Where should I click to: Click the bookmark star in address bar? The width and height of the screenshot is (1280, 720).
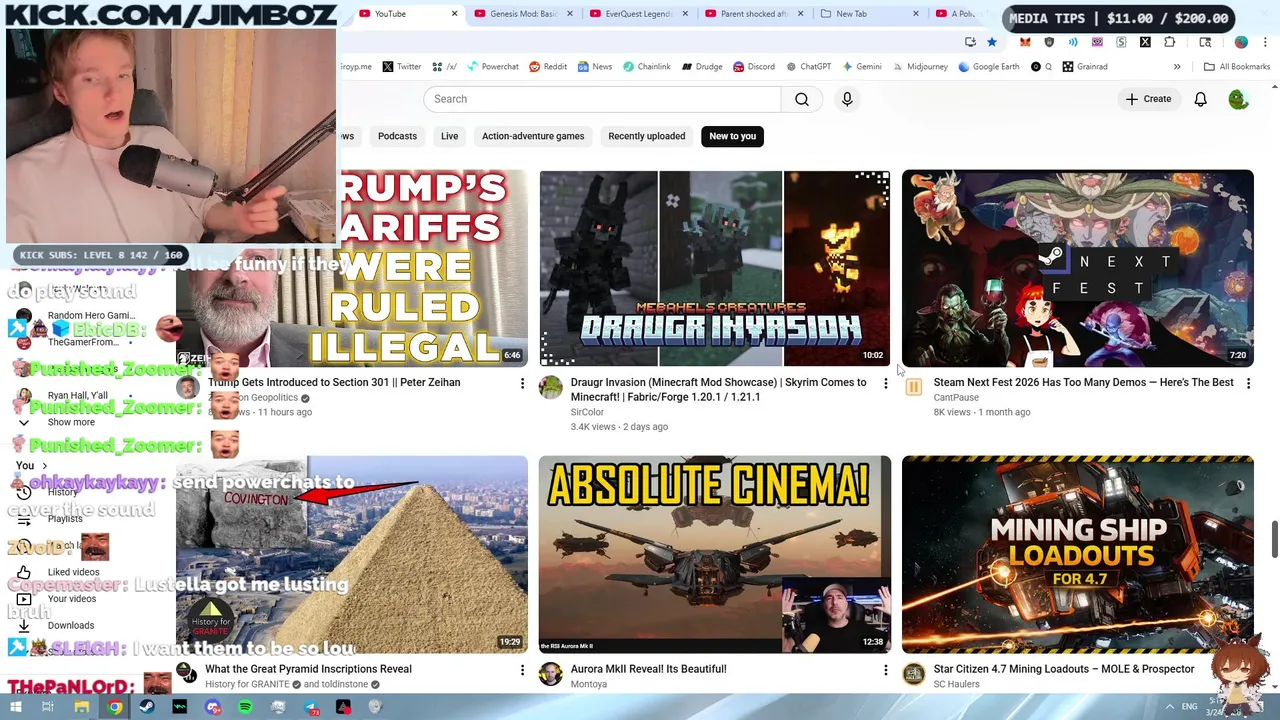[x=991, y=42]
